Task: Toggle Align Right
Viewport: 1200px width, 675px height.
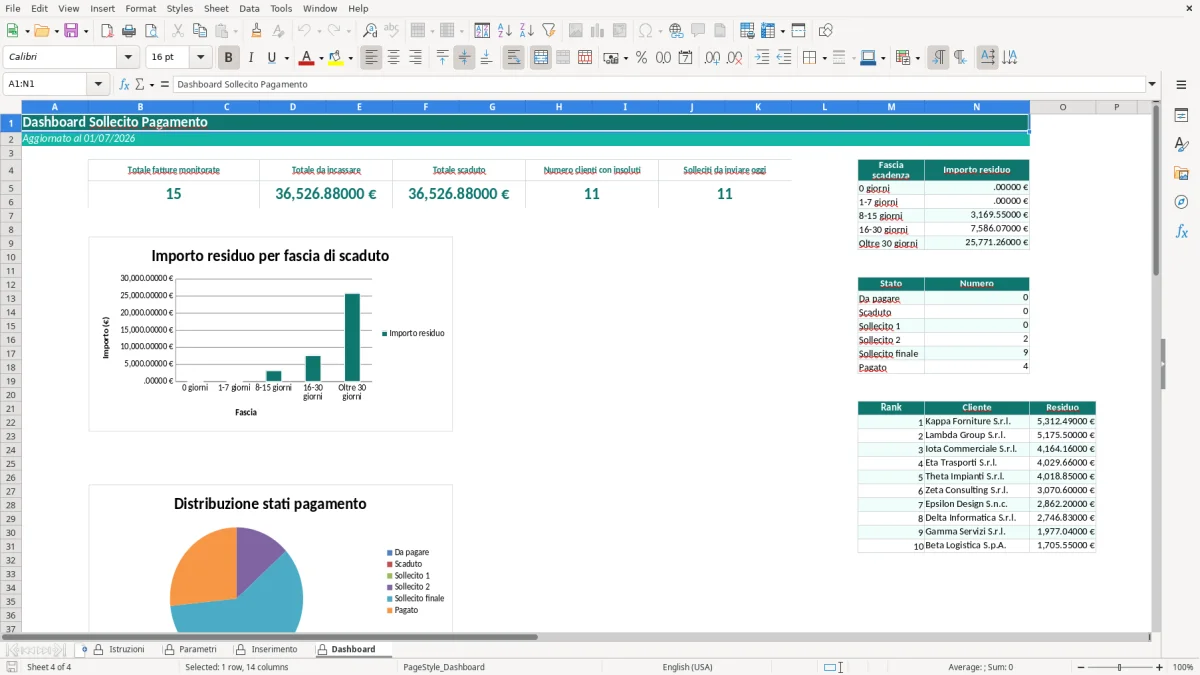Action: (415, 58)
